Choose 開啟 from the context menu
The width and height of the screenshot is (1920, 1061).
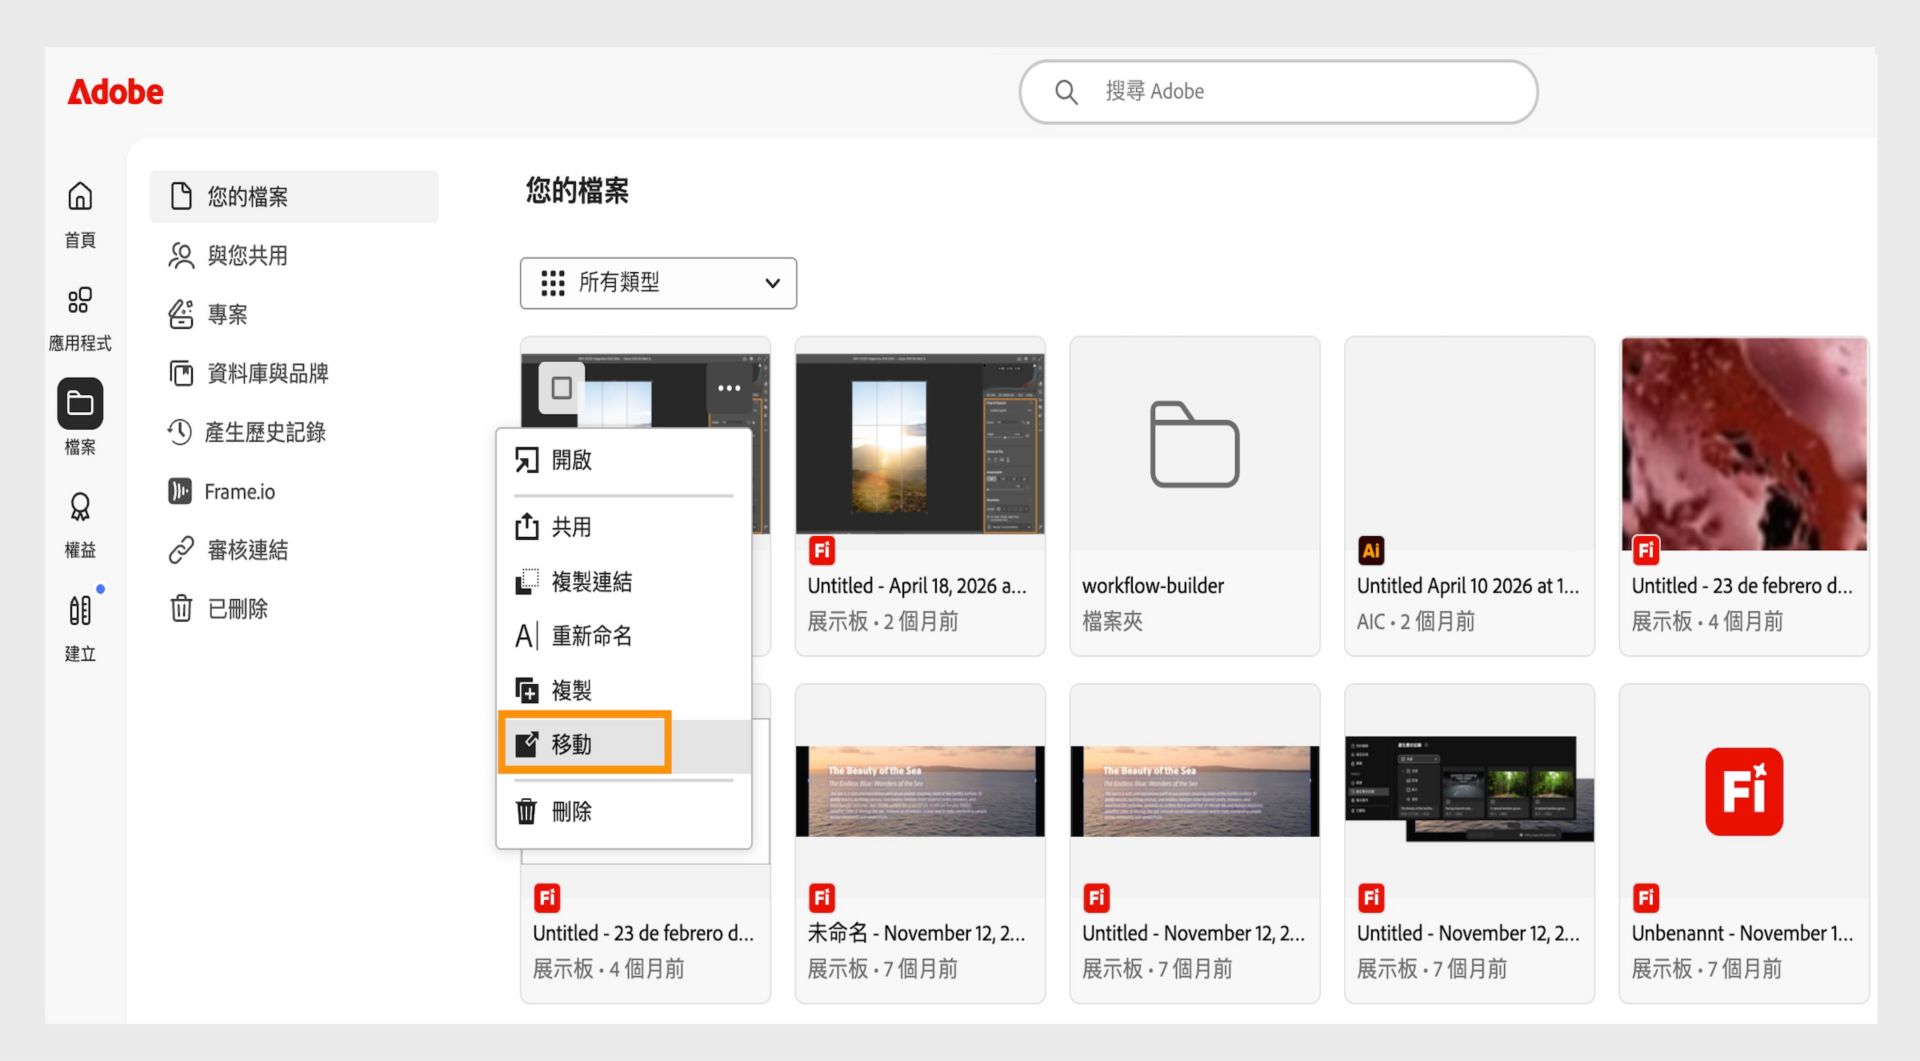click(624, 460)
